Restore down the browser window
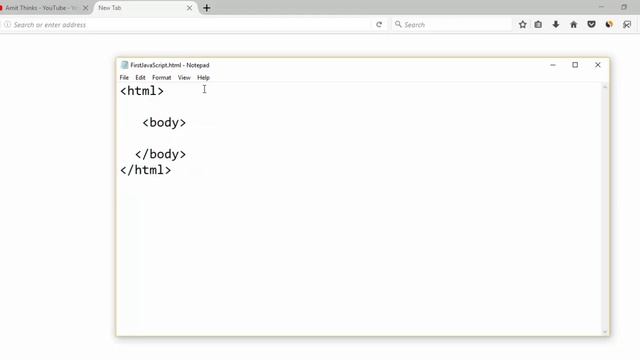The height and width of the screenshot is (360, 640). pyautogui.click(x=624, y=7)
